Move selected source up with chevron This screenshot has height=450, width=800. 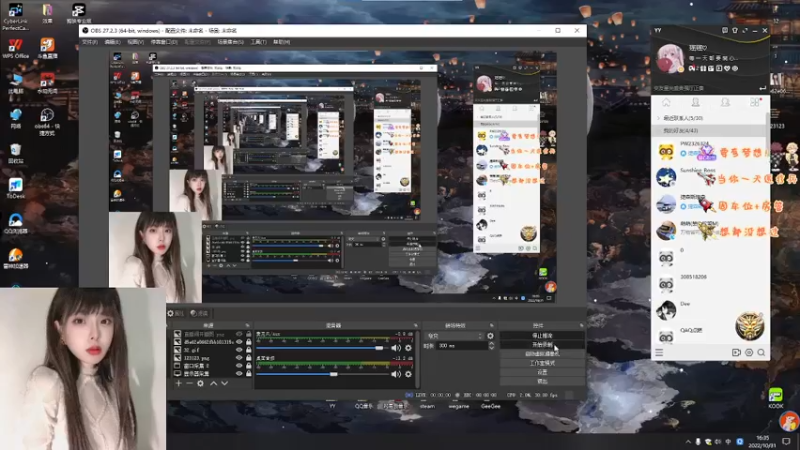pos(213,383)
